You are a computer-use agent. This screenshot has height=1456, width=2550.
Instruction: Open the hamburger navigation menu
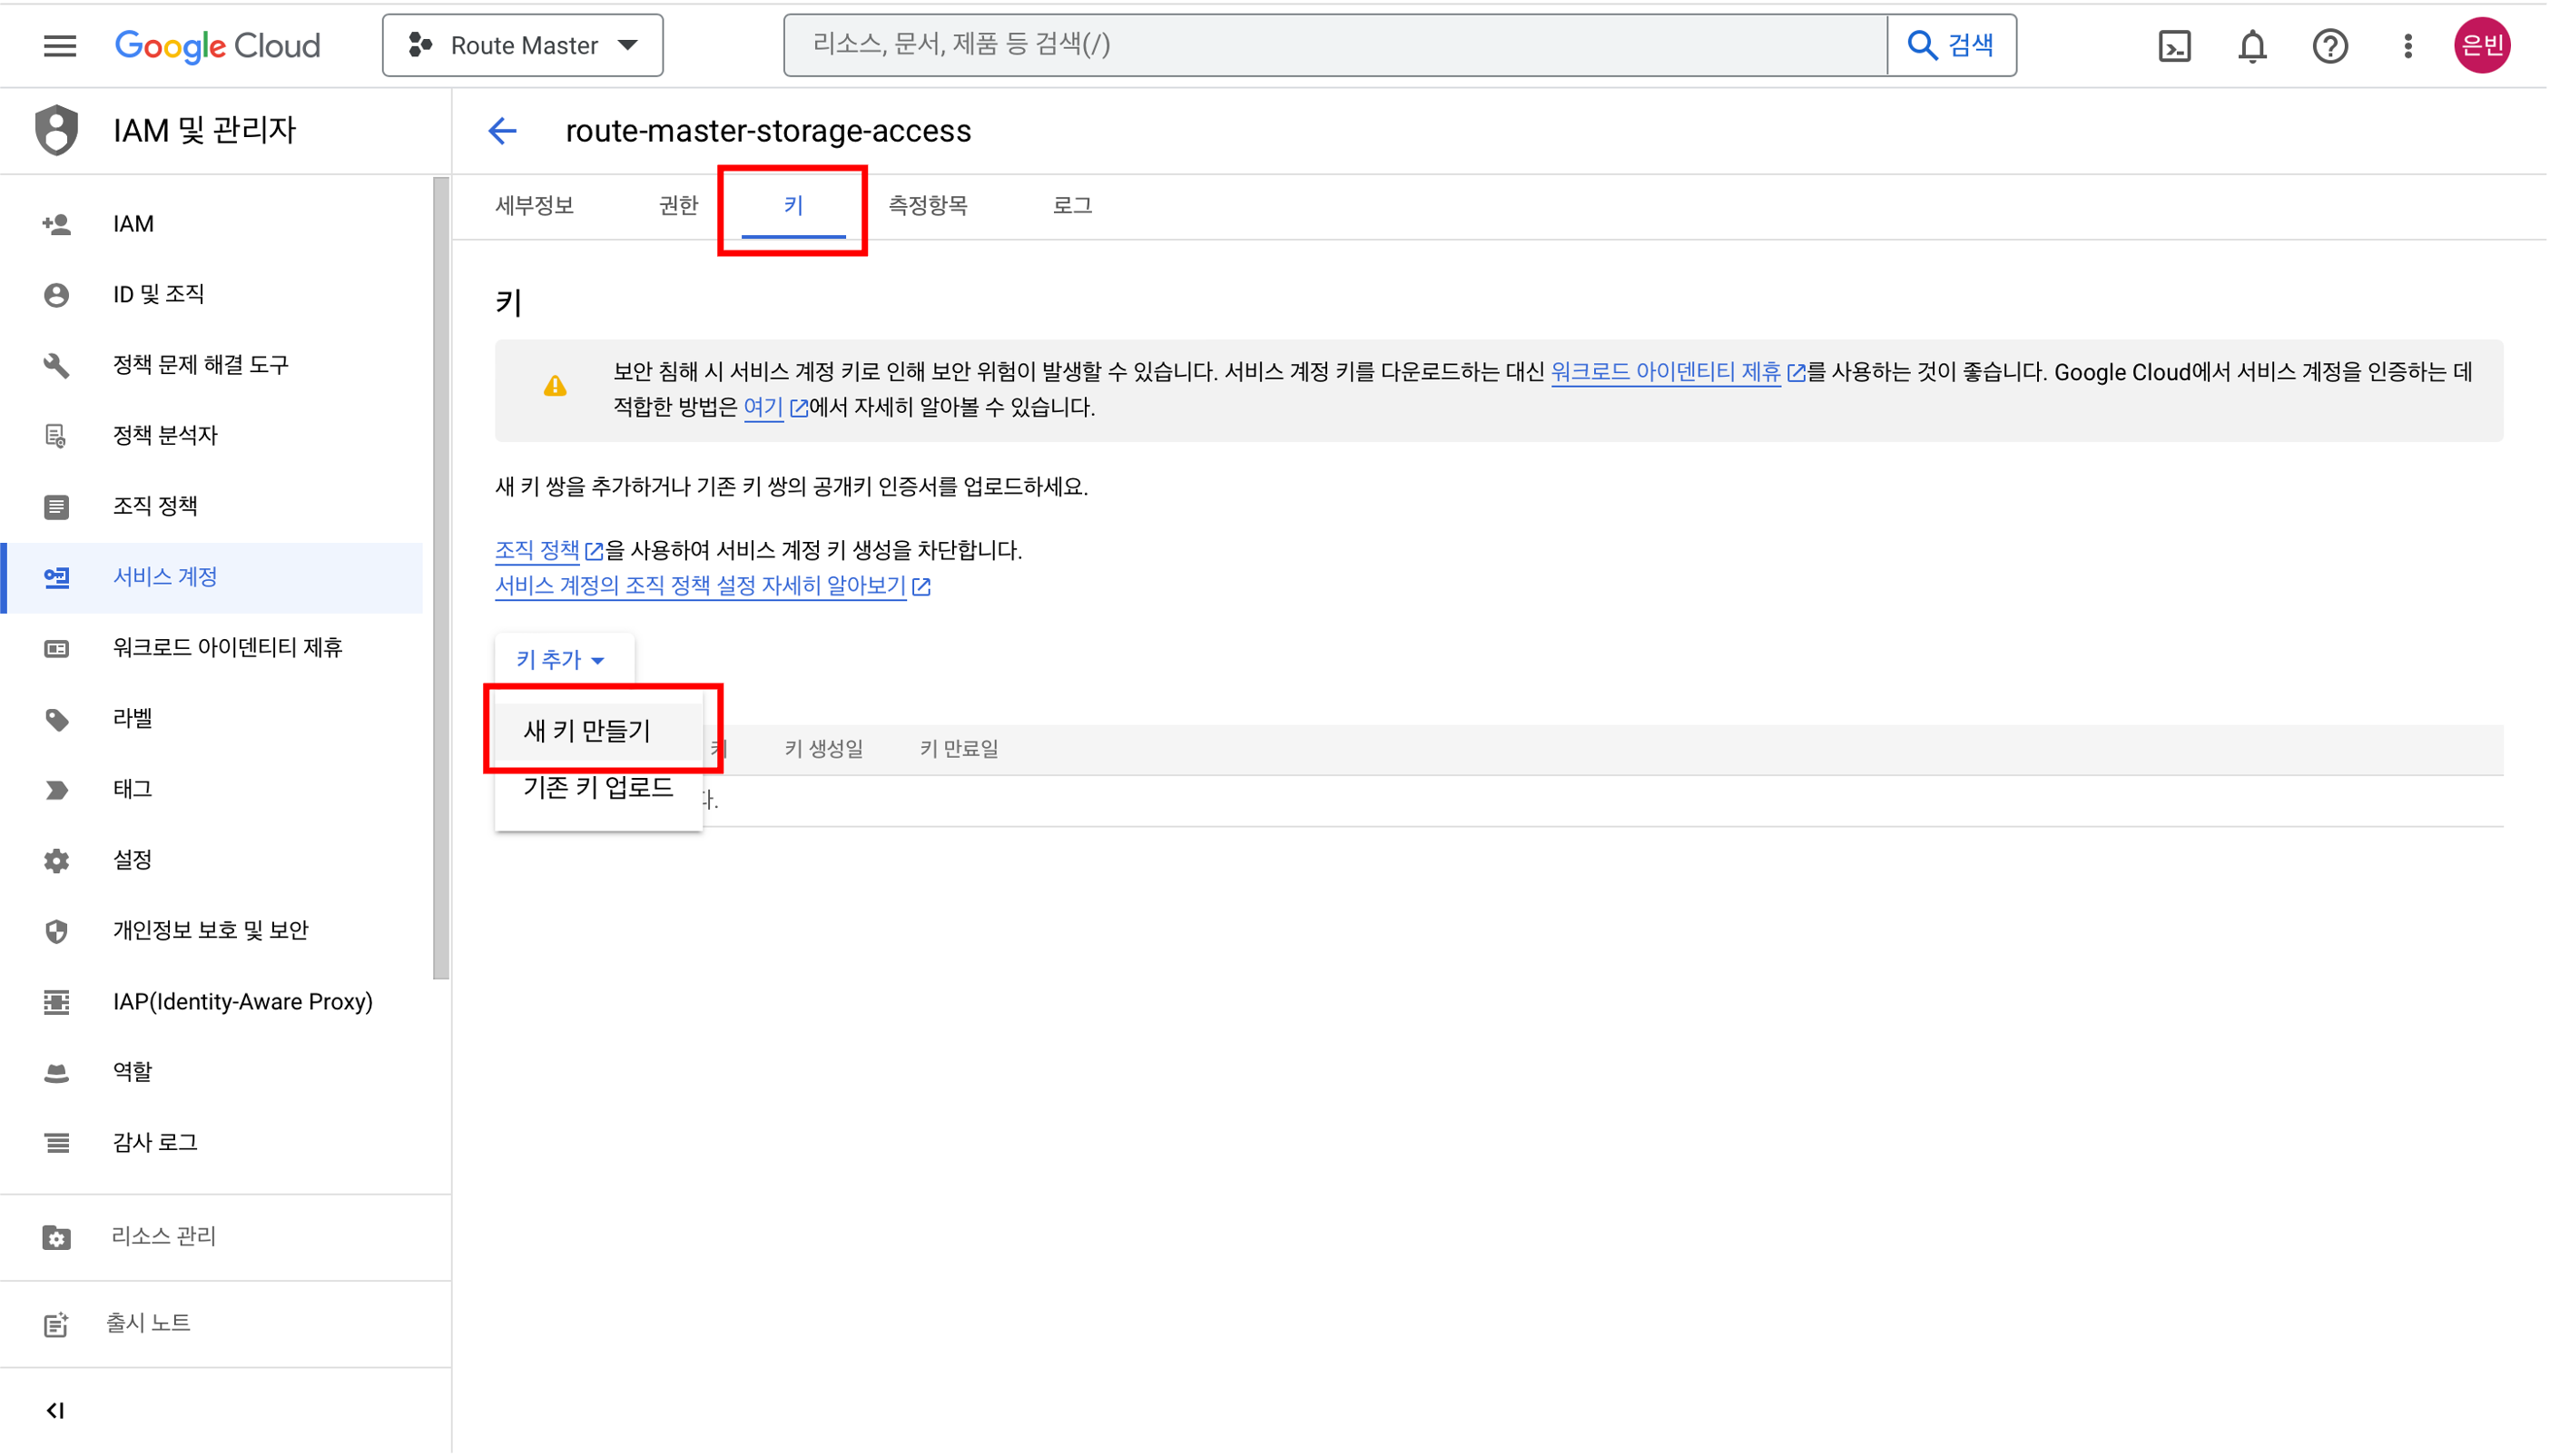point(60,45)
